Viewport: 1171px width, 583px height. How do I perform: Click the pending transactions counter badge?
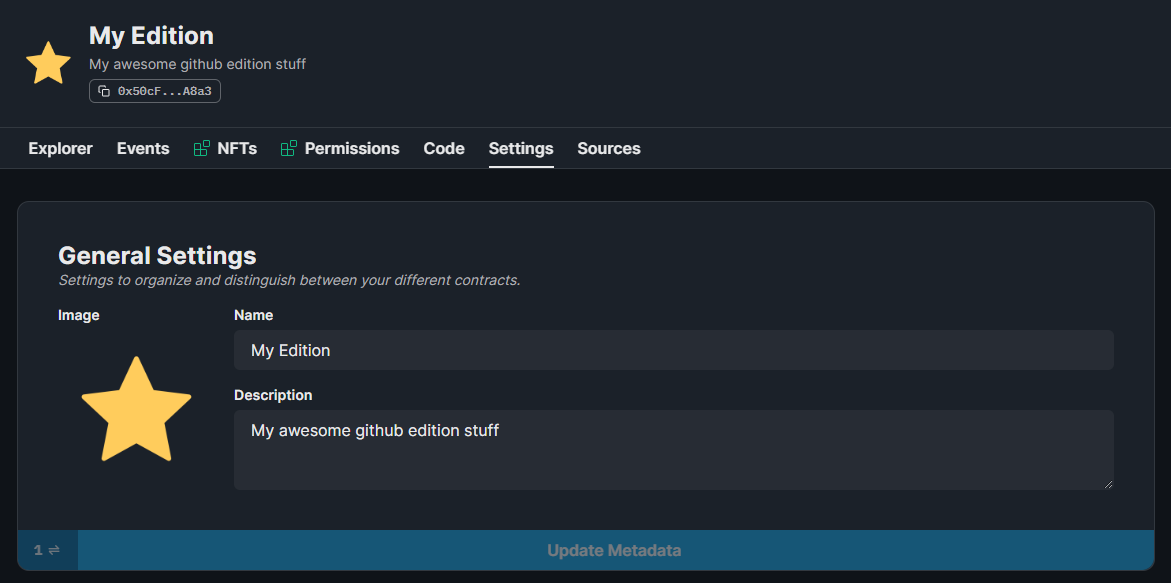coord(37,550)
